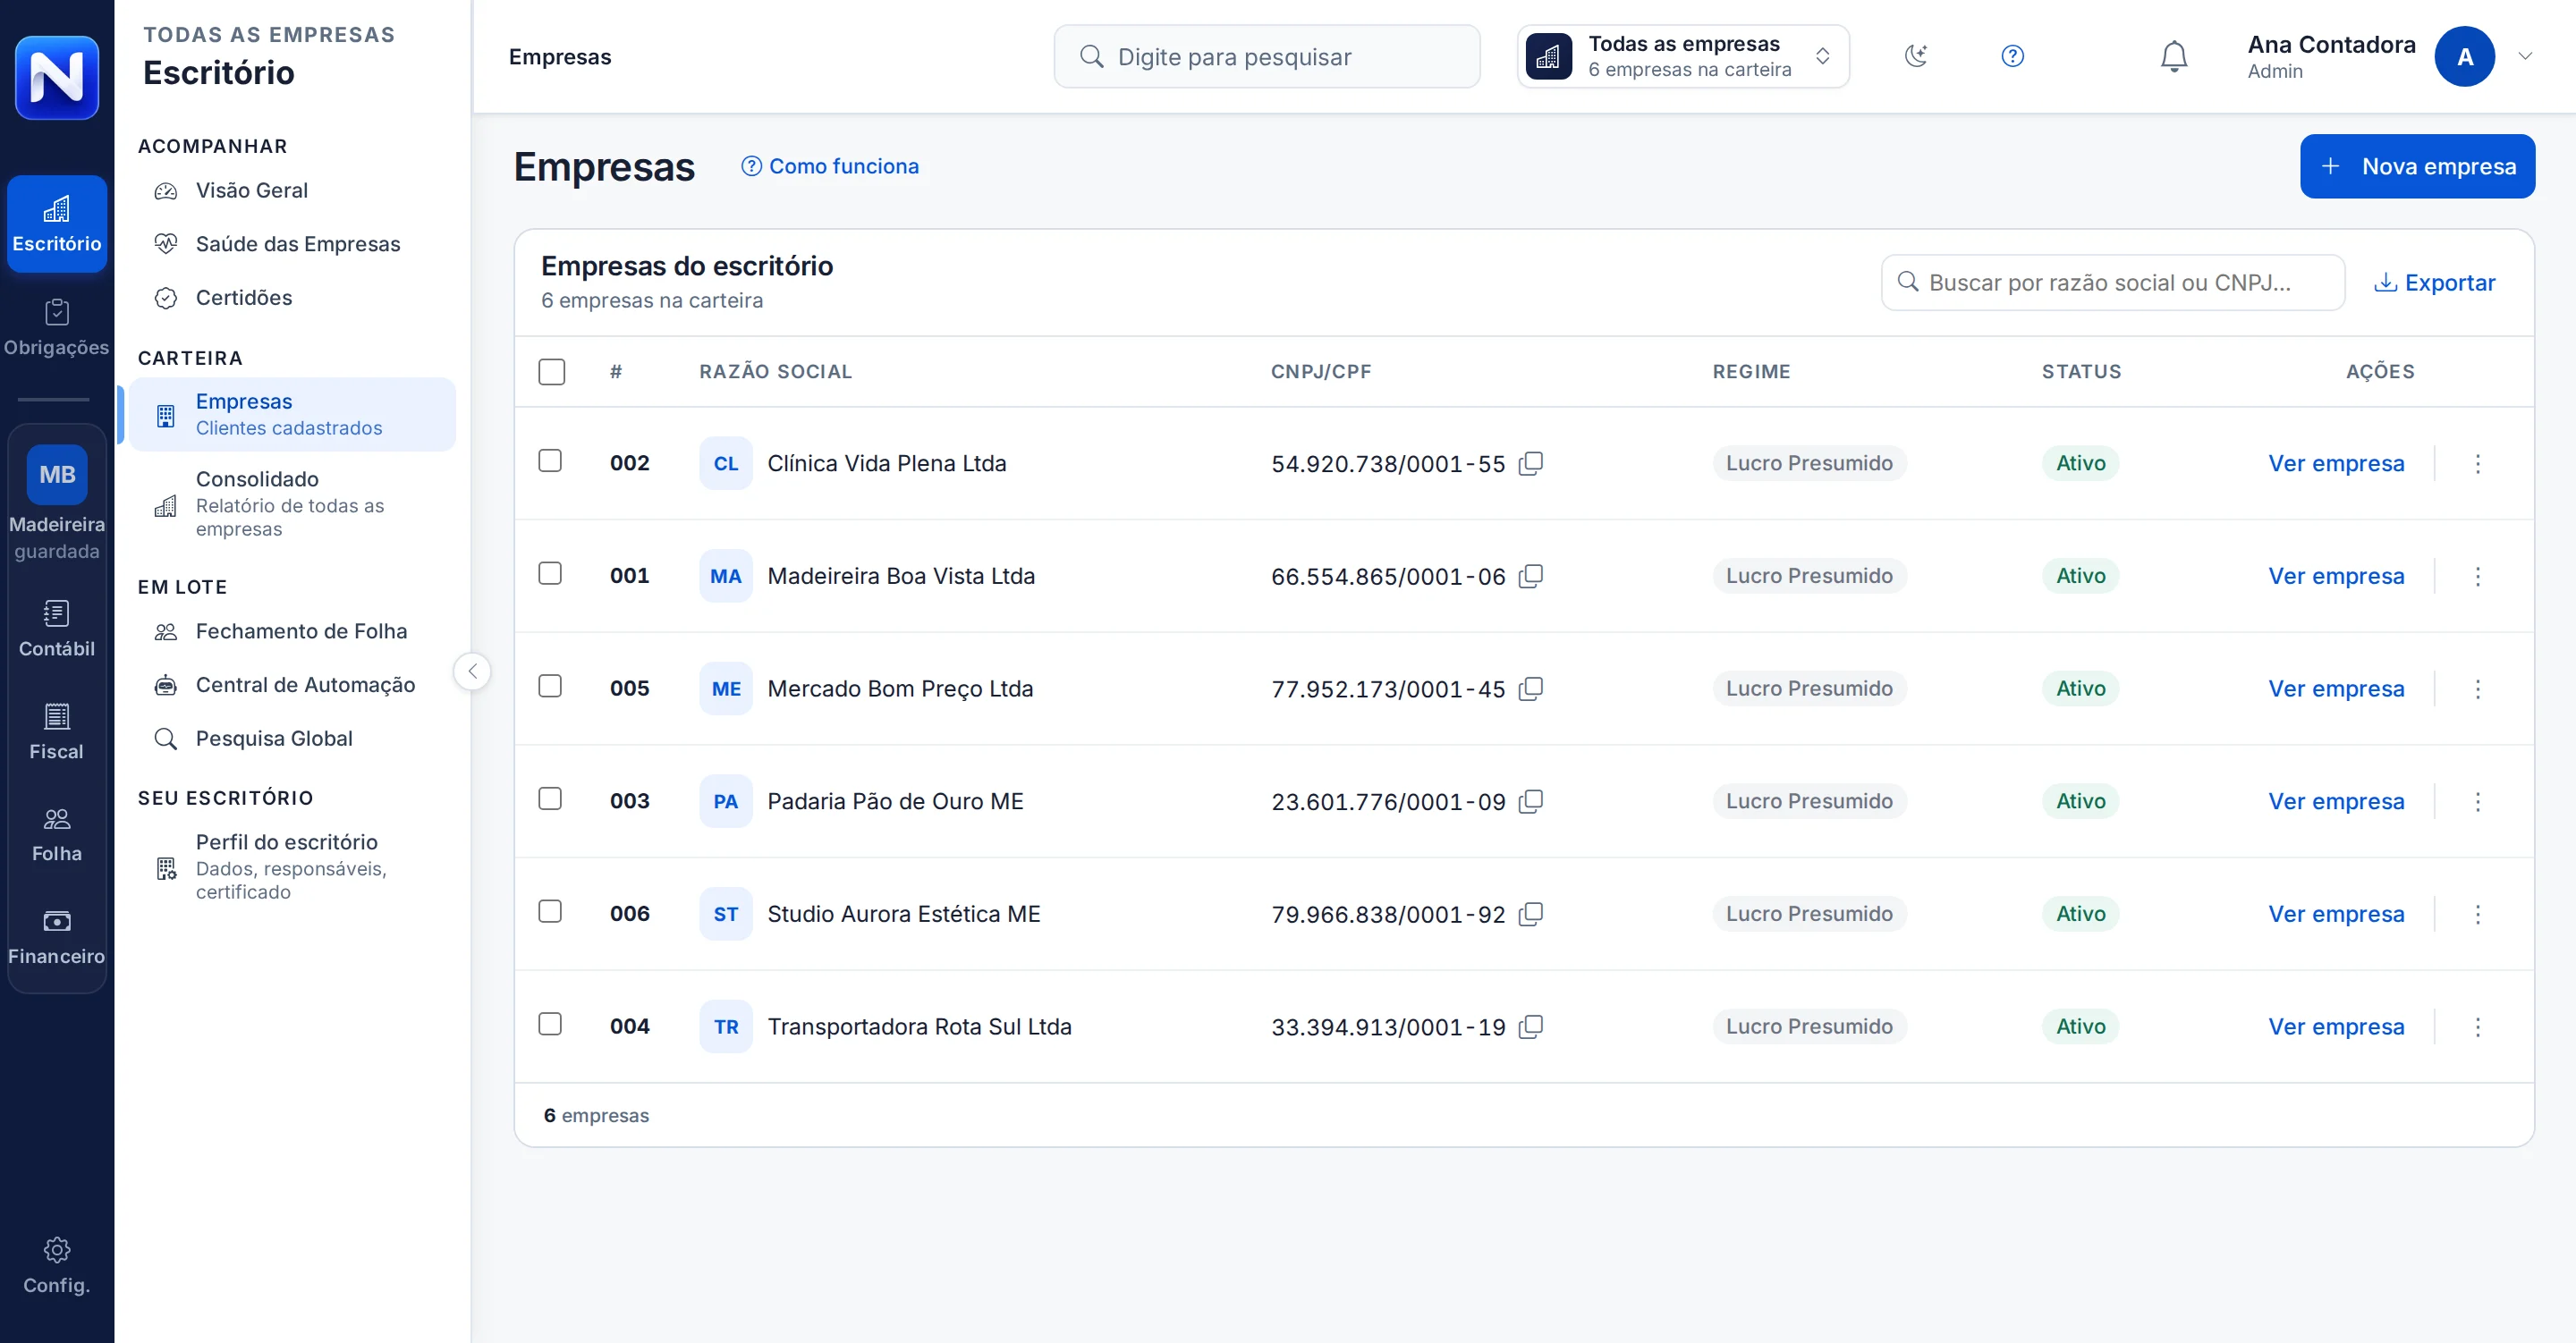Check the Mercado Bom Preço row checkbox
This screenshot has height=1343, width=2576.
click(x=550, y=686)
